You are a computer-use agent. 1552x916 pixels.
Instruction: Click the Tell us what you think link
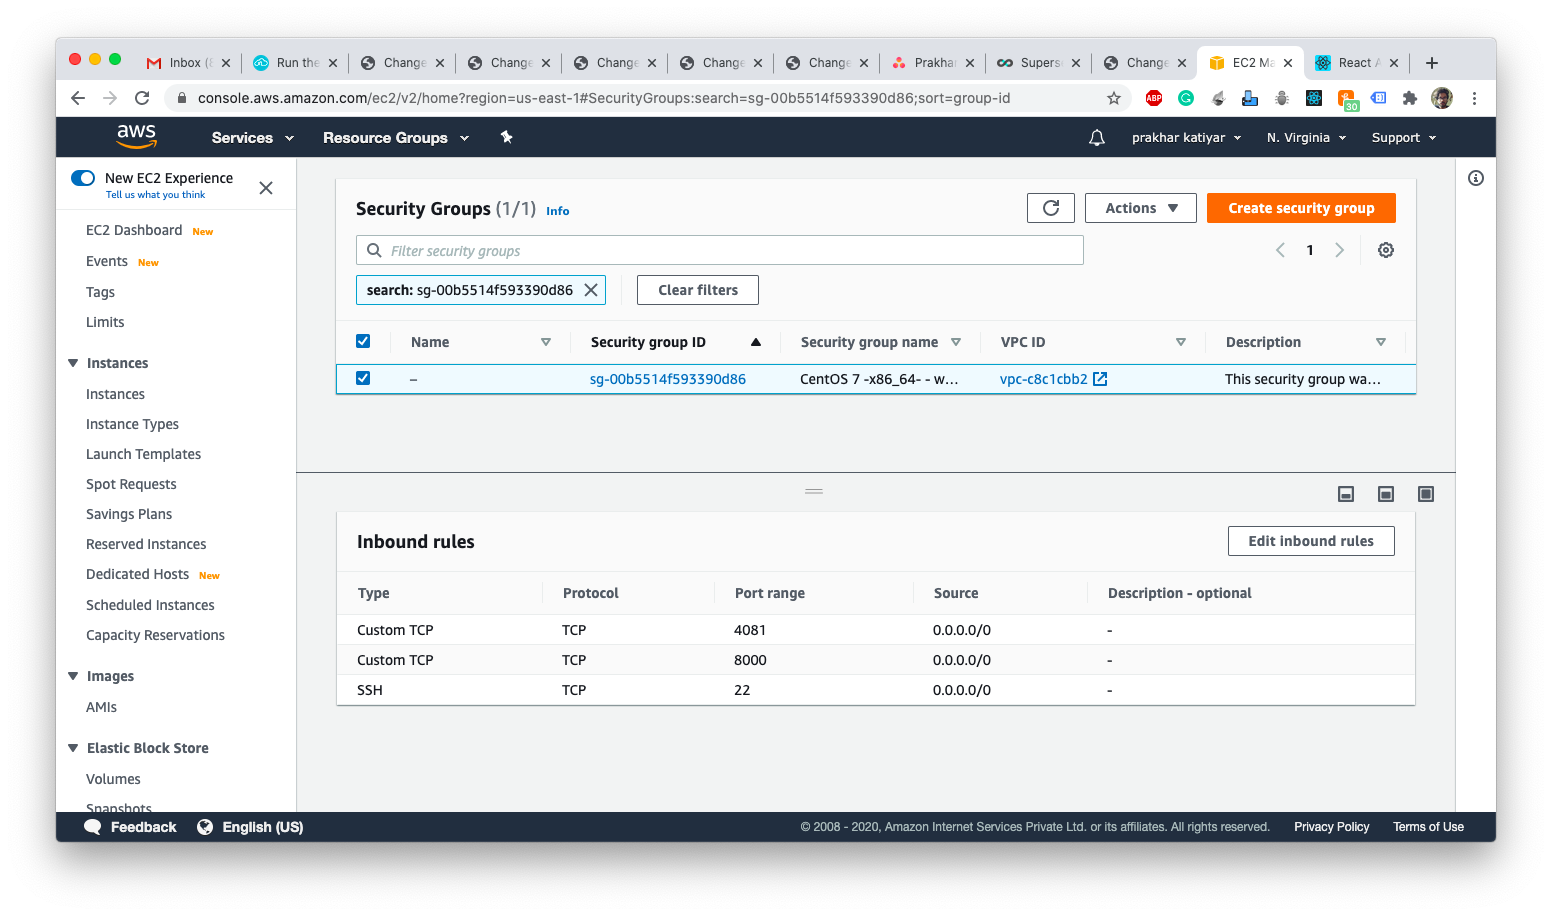(155, 195)
